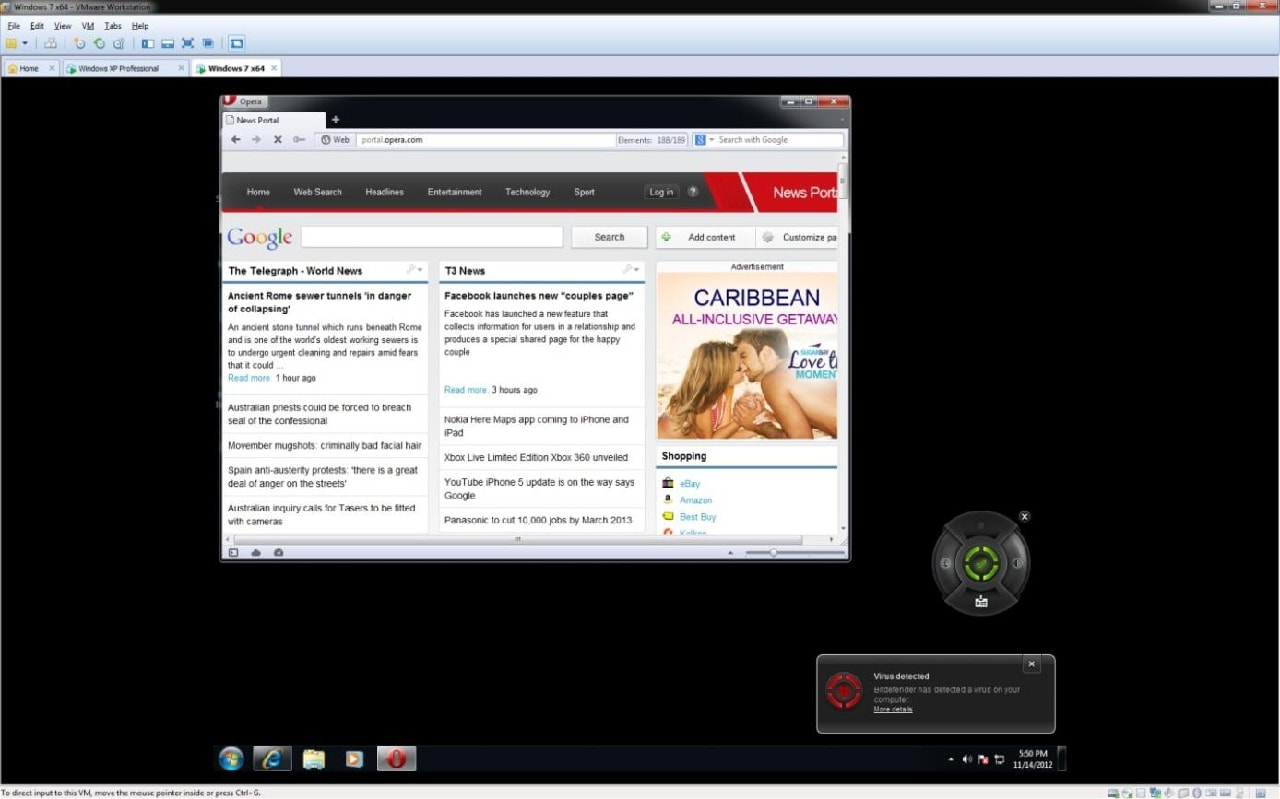Adjust the Opera zoom slider

click(x=773, y=553)
